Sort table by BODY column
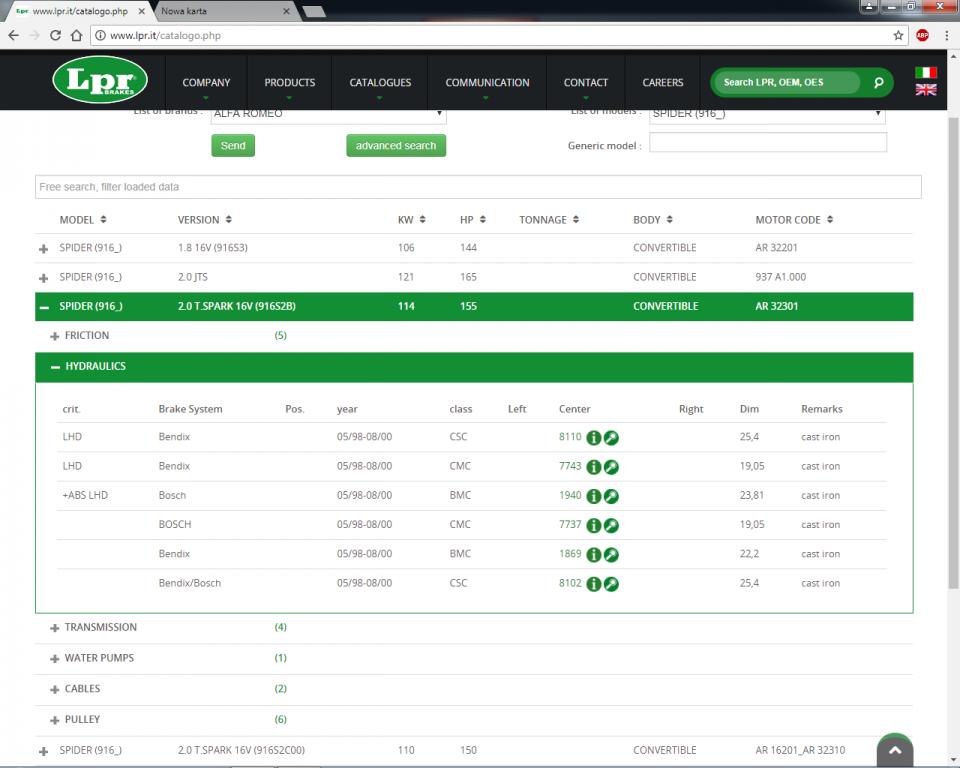Image resolution: width=960 pixels, height=768 pixels. (x=669, y=219)
